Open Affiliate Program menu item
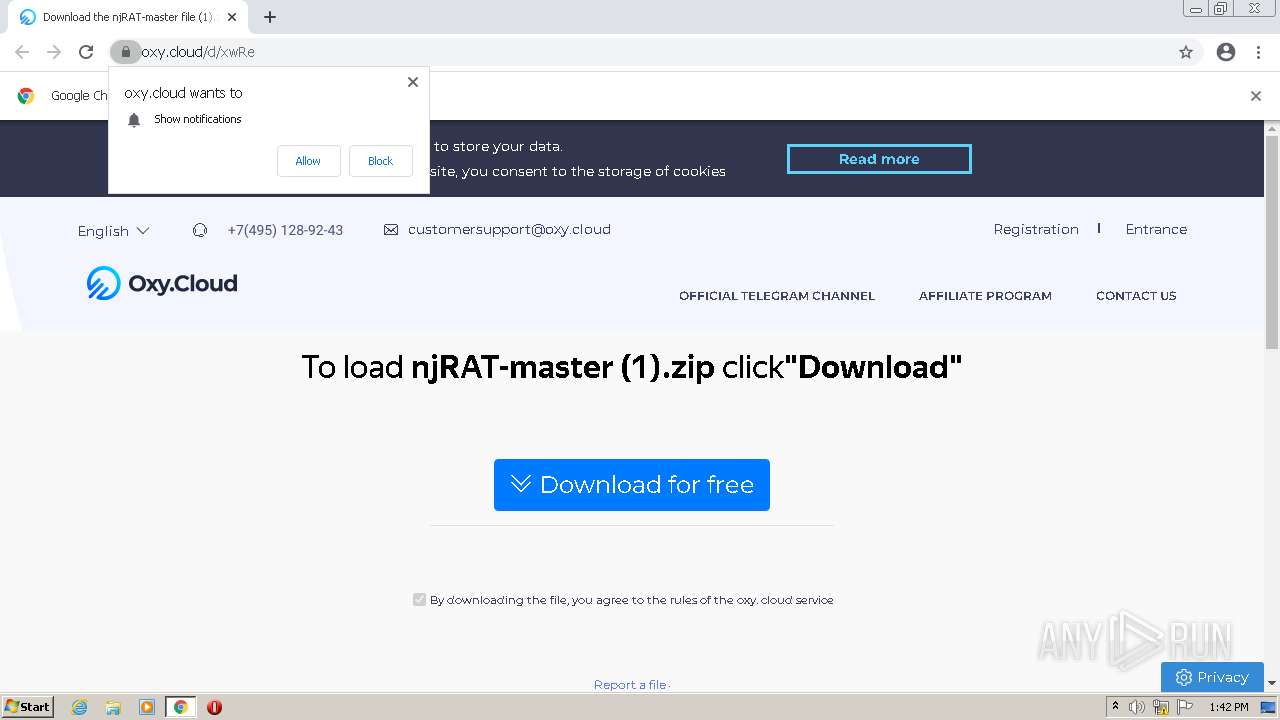 point(985,296)
